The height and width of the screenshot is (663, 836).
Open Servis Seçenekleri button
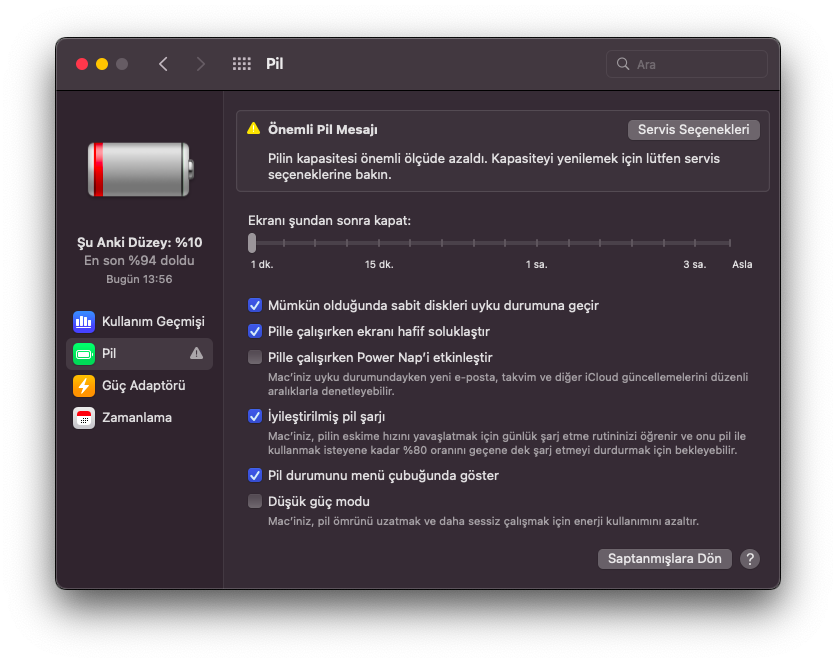(x=693, y=130)
